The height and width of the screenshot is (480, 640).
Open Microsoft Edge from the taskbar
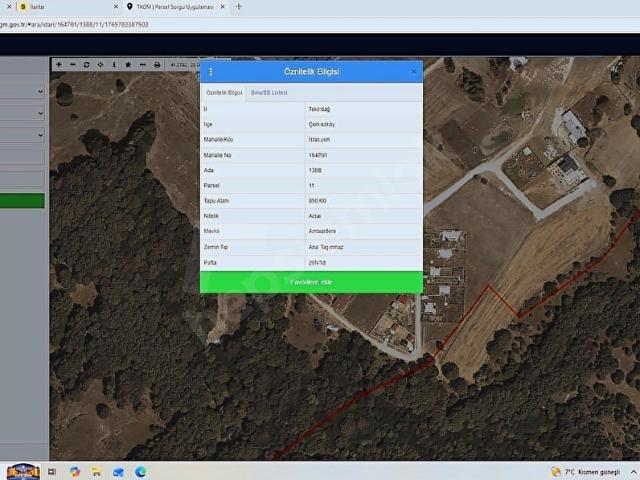click(140, 472)
